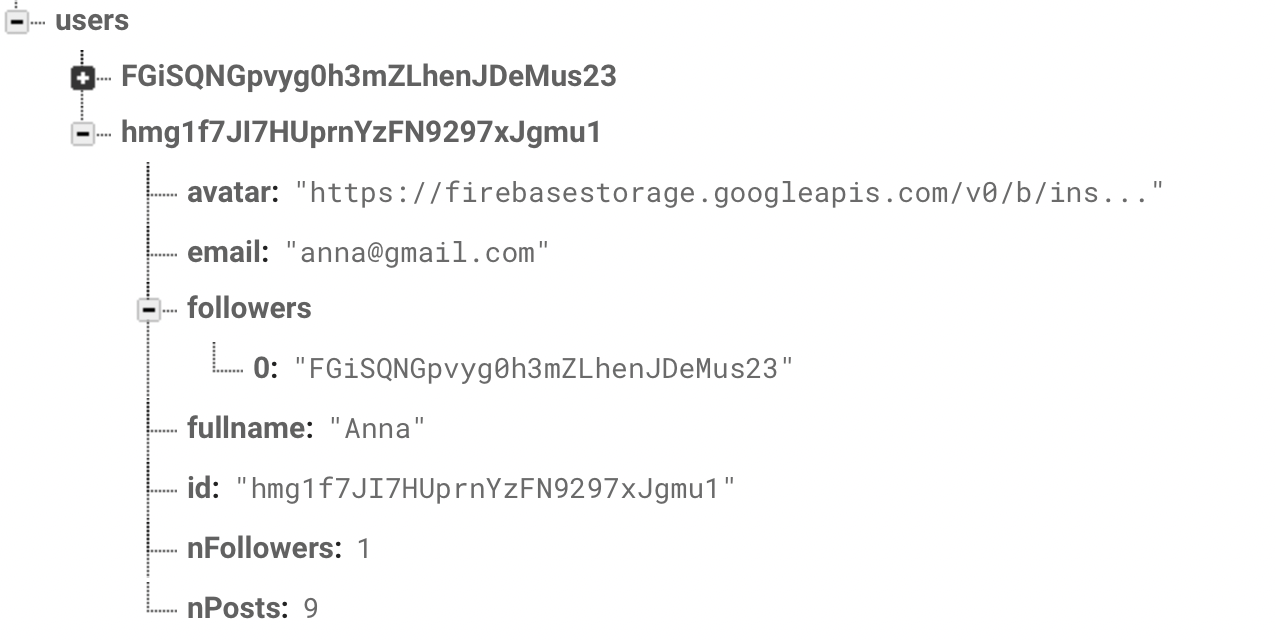Click the follower index 0 key
The width and height of the screenshot is (1276, 640).
(265, 368)
